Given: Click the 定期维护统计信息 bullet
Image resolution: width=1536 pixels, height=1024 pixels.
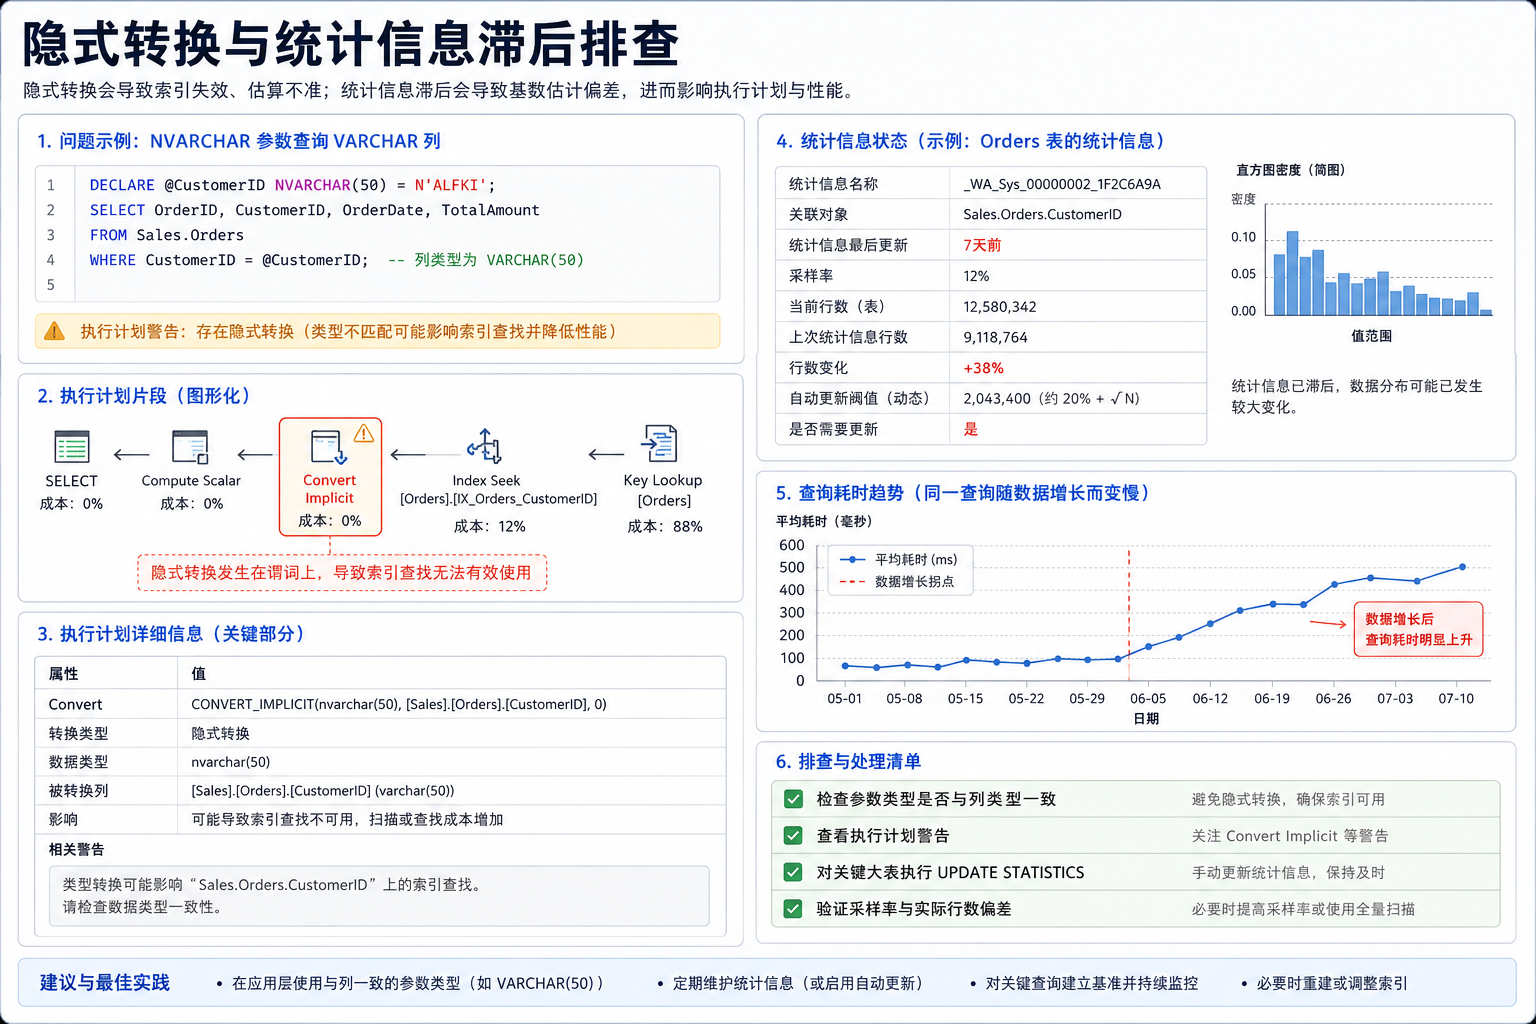Looking at the screenshot, I should click(796, 984).
